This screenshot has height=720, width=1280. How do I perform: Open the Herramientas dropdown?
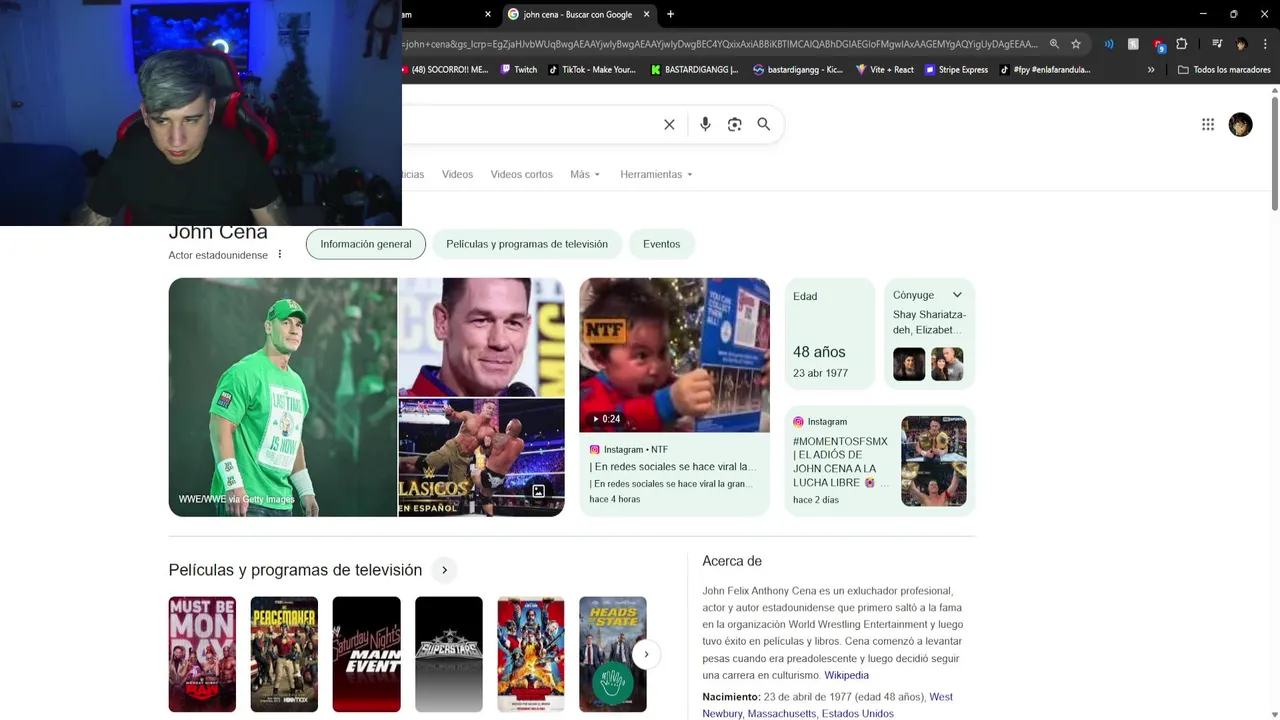[x=656, y=174]
